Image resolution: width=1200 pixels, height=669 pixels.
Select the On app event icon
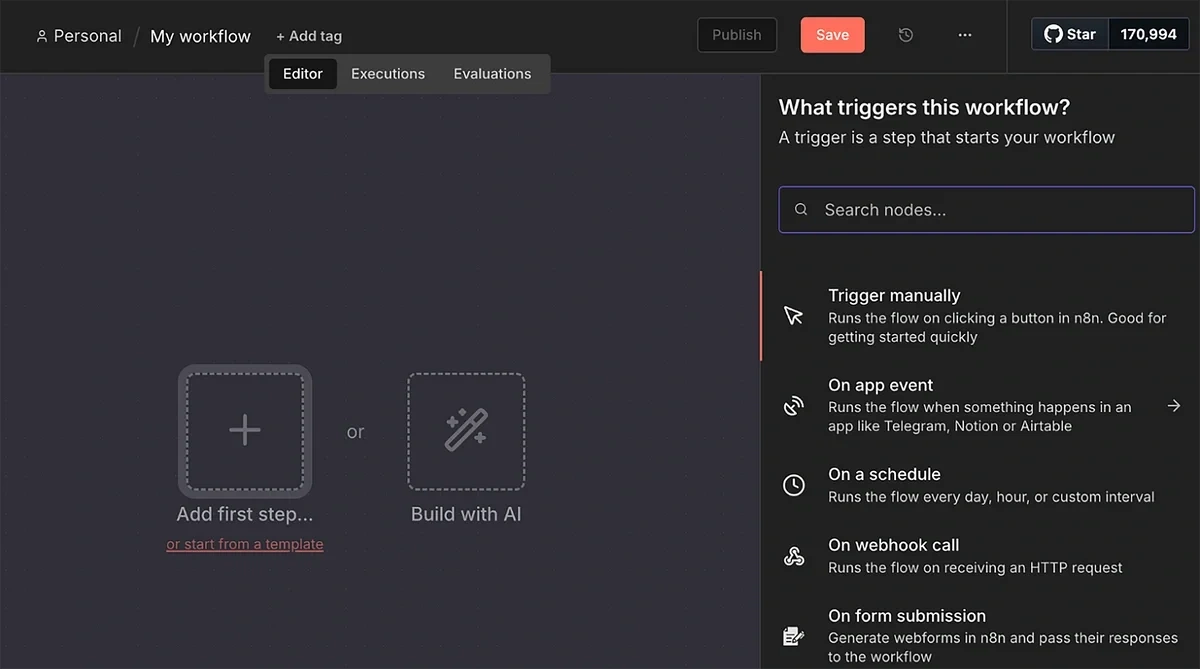pyautogui.click(x=793, y=404)
